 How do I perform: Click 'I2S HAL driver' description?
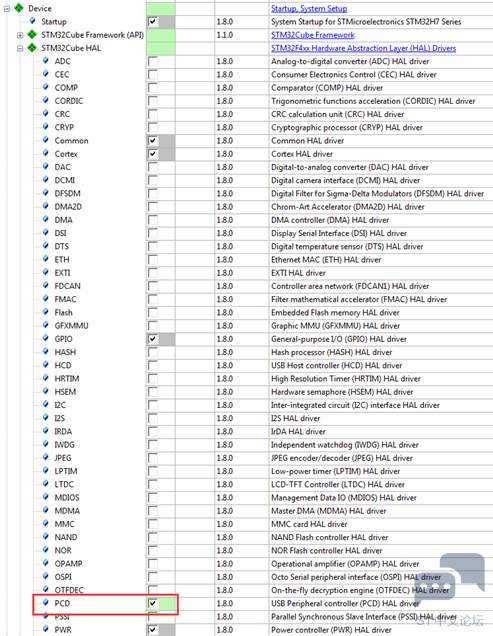click(295, 418)
